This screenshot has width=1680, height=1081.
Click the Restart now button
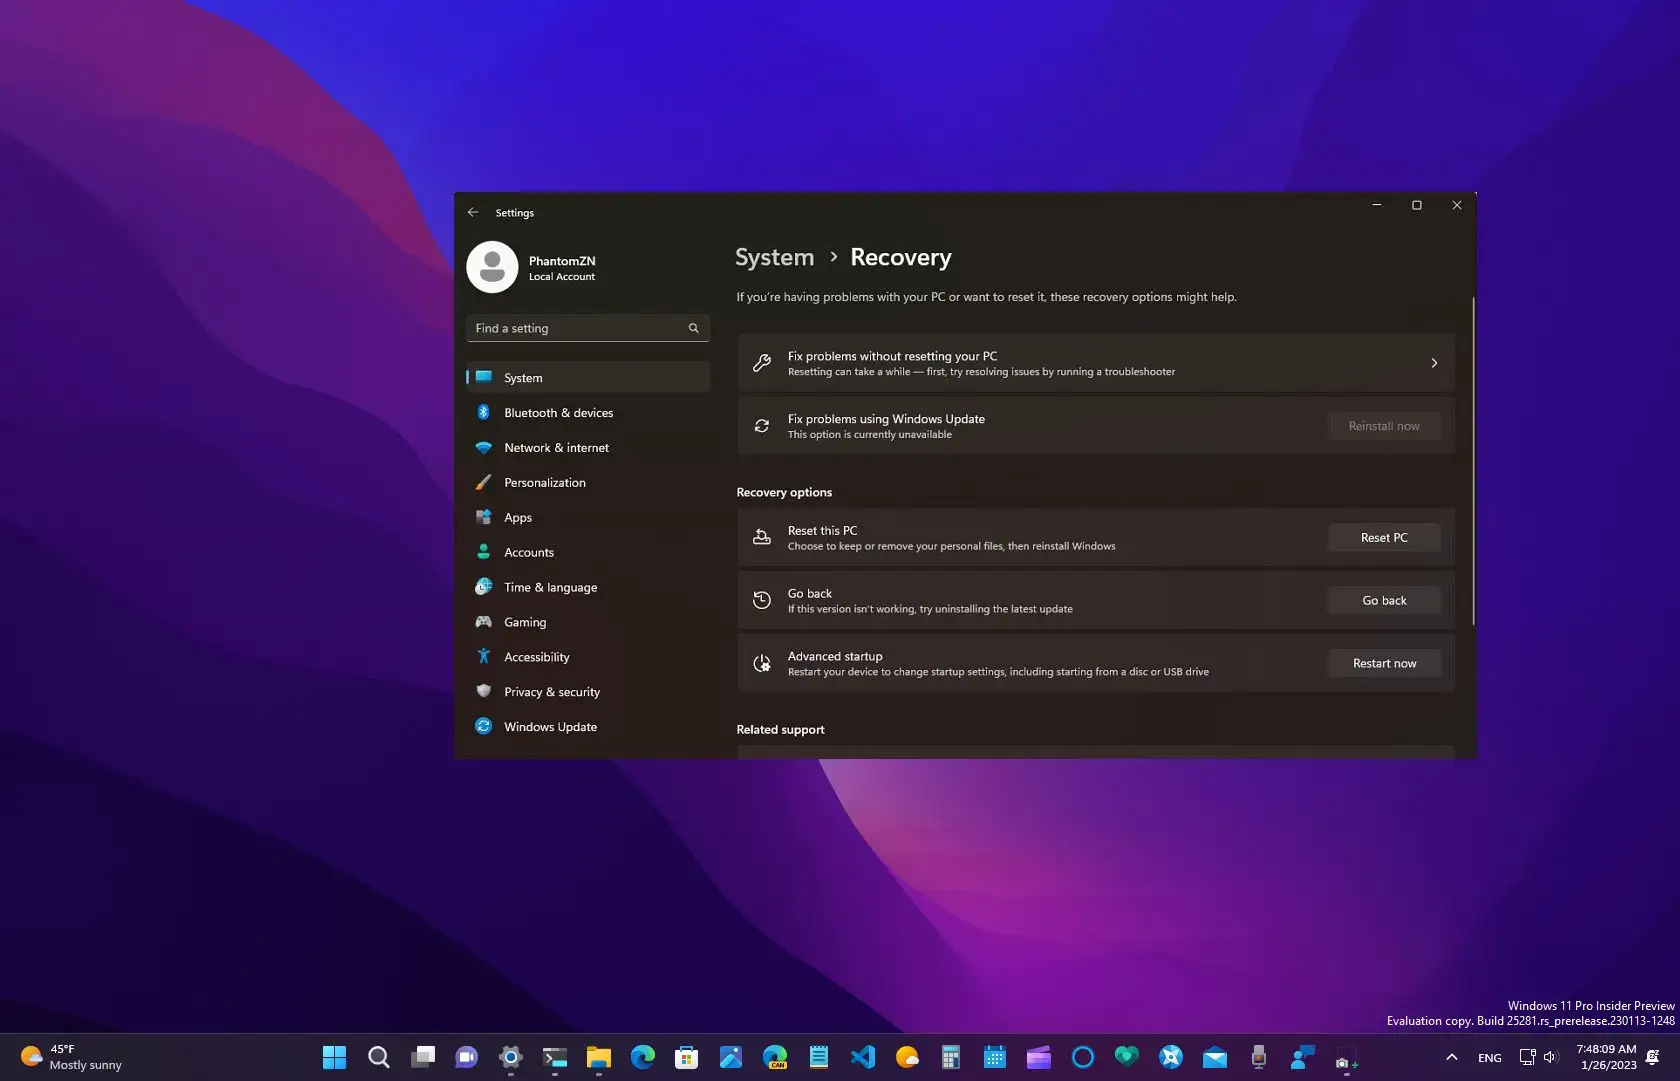click(x=1384, y=663)
